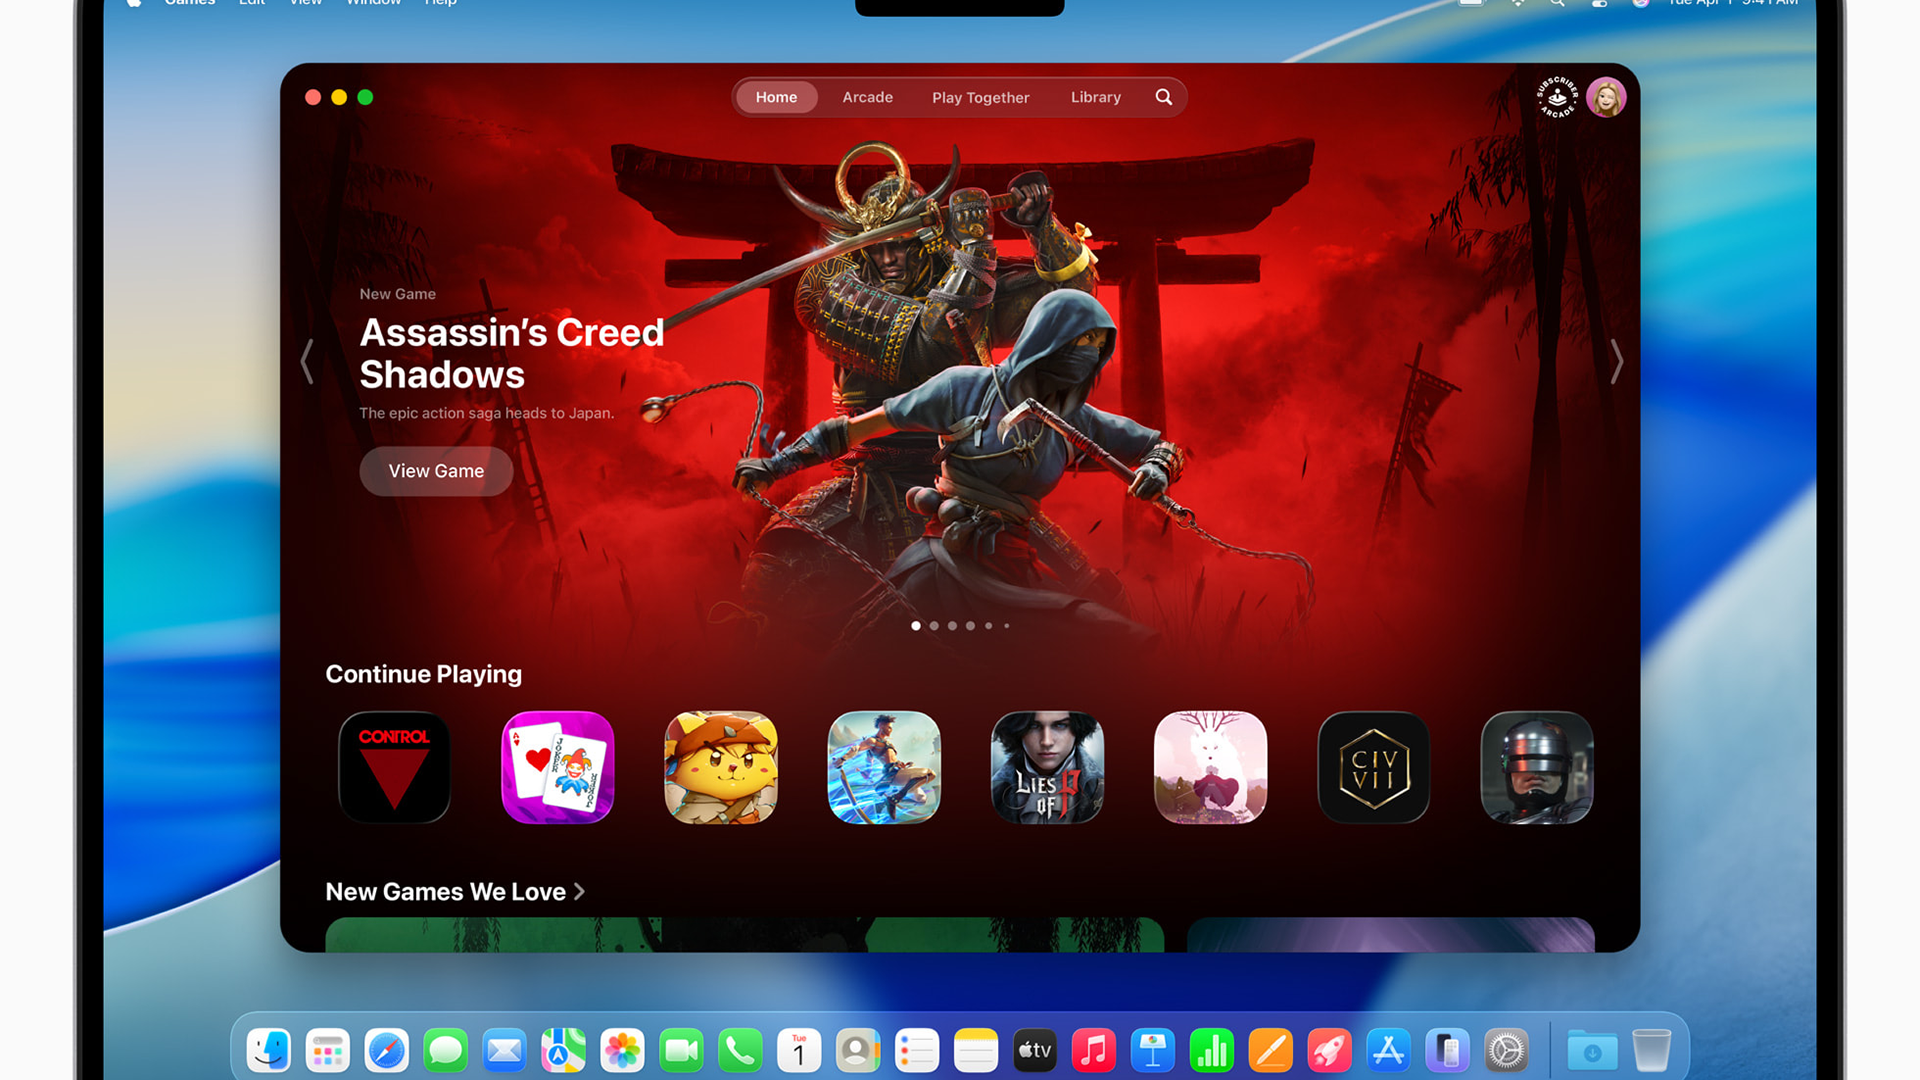Image resolution: width=1920 pixels, height=1080 pixels.
Task: Switch to the Arcade tab
Action: pyautogui.click(x=867, y=97)
